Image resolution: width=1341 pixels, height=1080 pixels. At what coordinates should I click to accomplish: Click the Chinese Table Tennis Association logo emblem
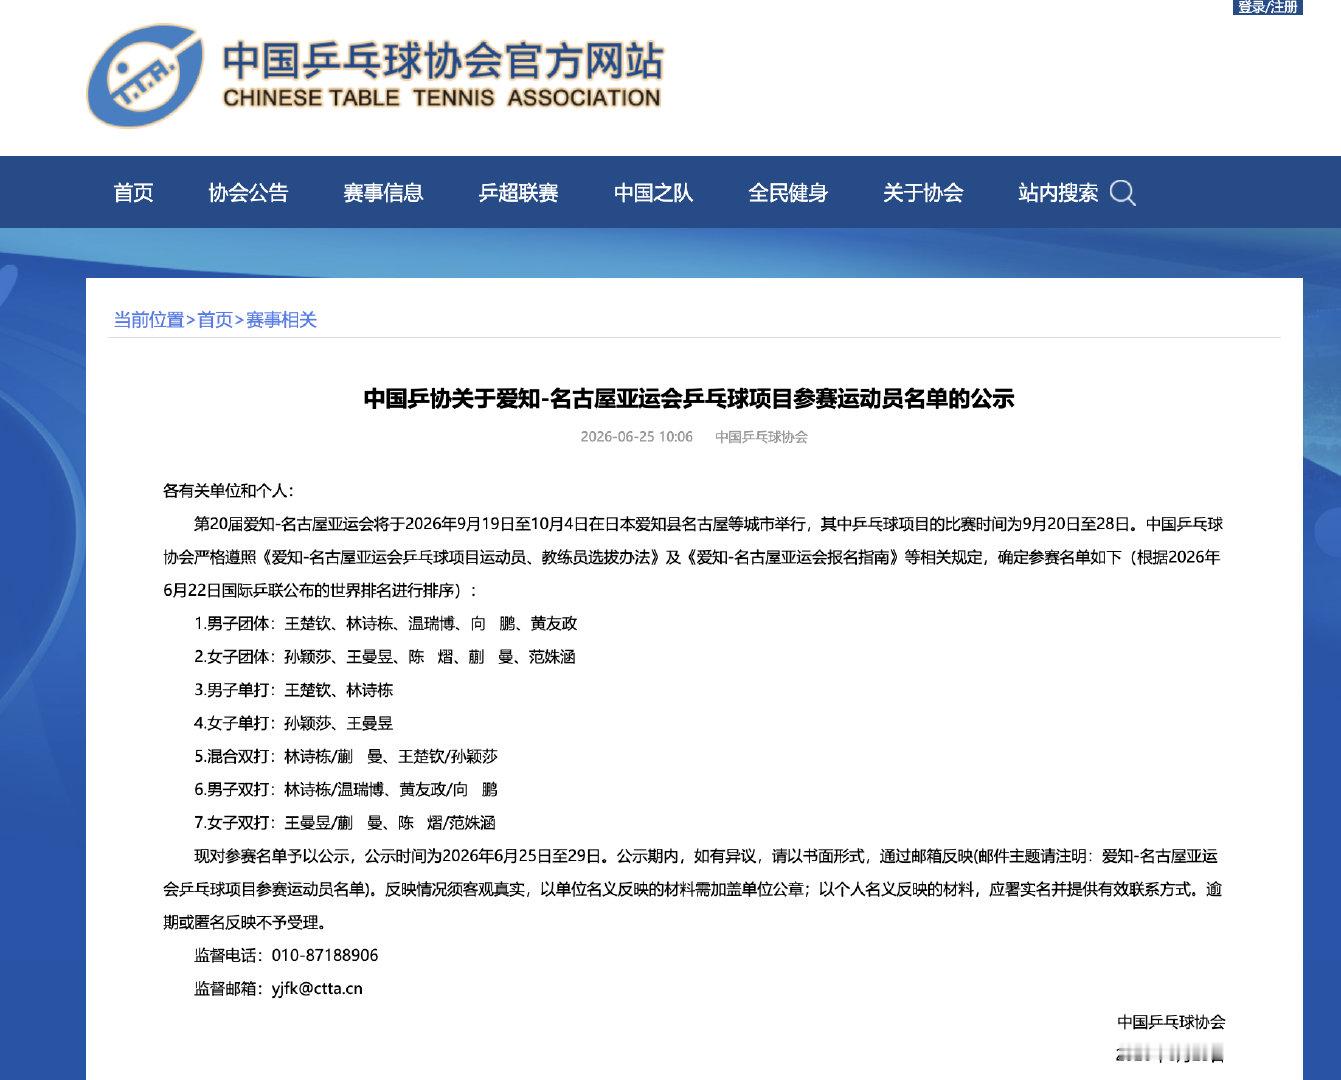[x=146, y=76]
